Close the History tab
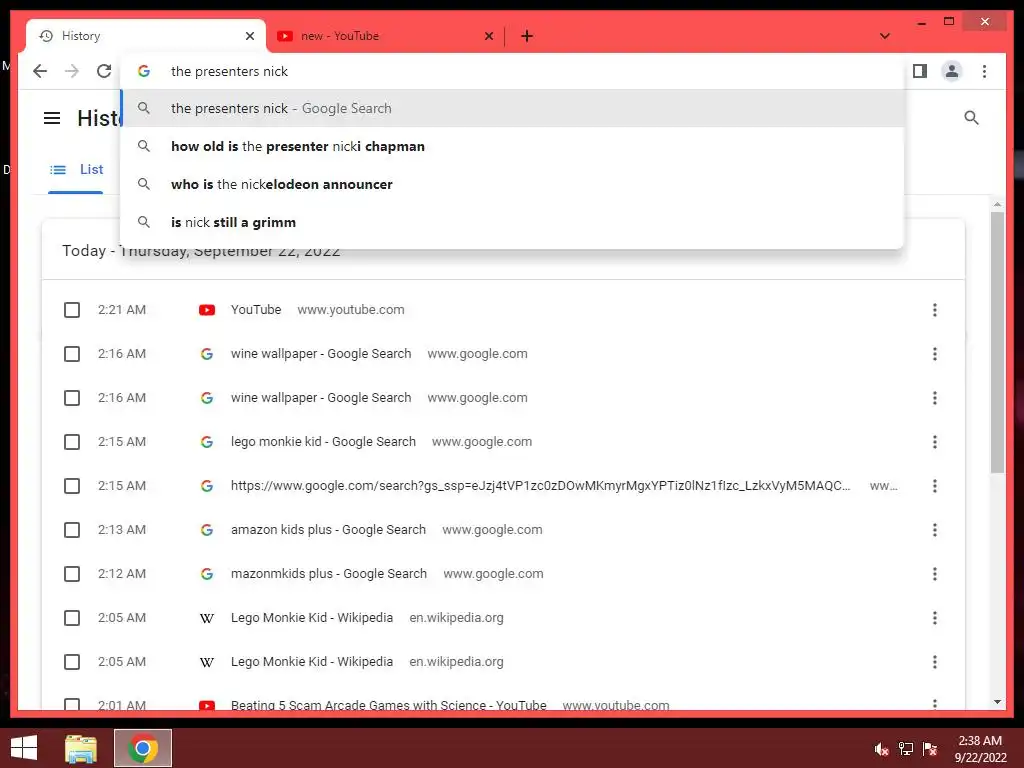The height and width of the screenshot is (768, 1024). tap(249, 36)
